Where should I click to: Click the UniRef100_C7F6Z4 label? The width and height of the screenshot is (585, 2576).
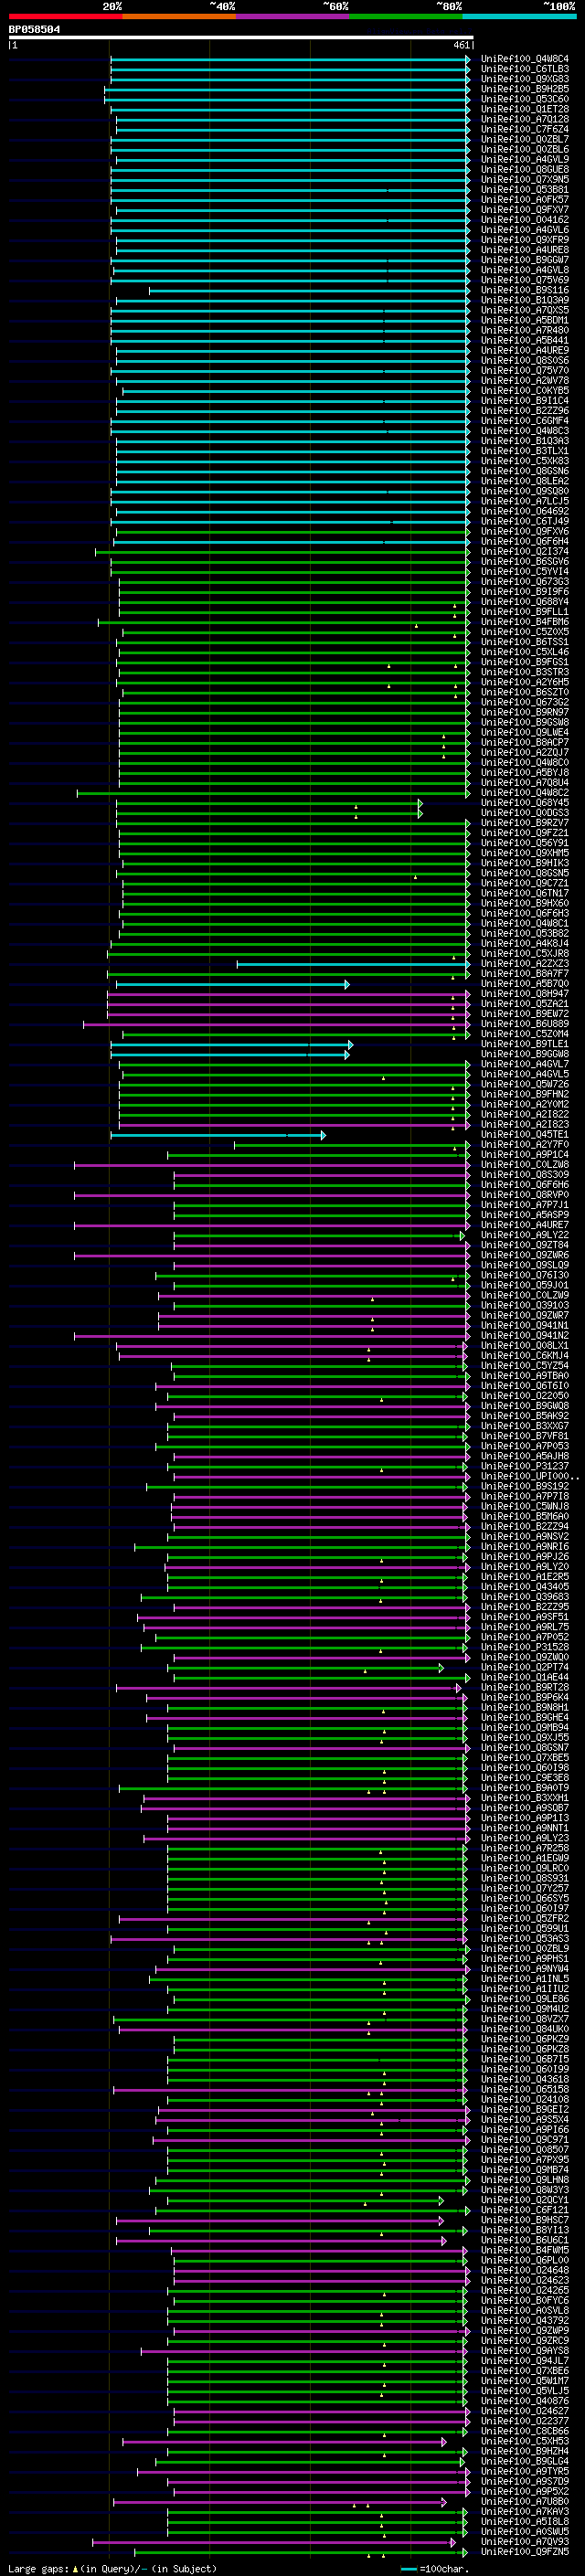[x=524, y=129]
